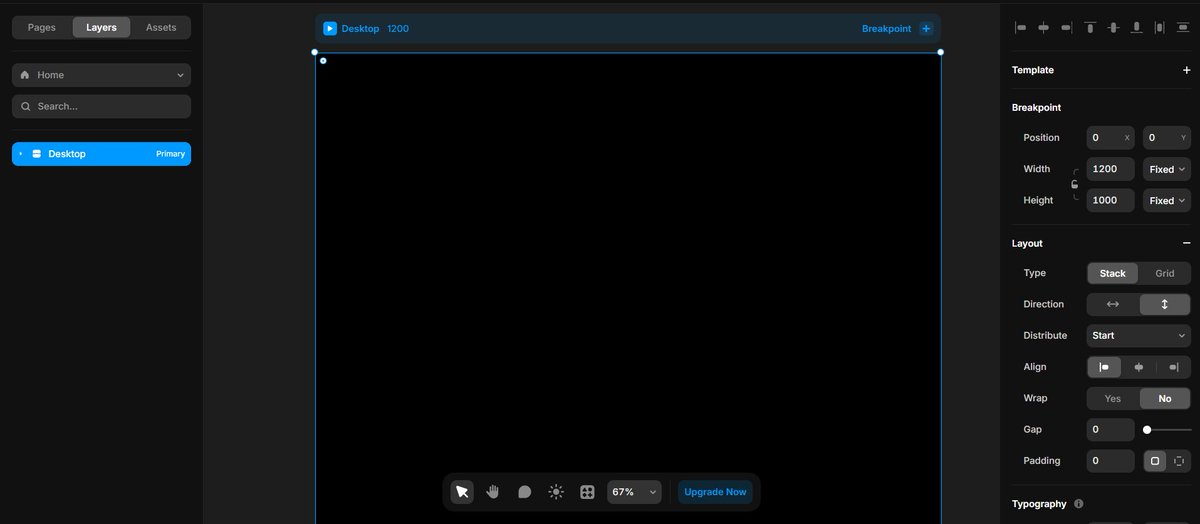The image size is (1200, 524).
Task: Select the comment bubble tool
Action: [x=524, y=492]
